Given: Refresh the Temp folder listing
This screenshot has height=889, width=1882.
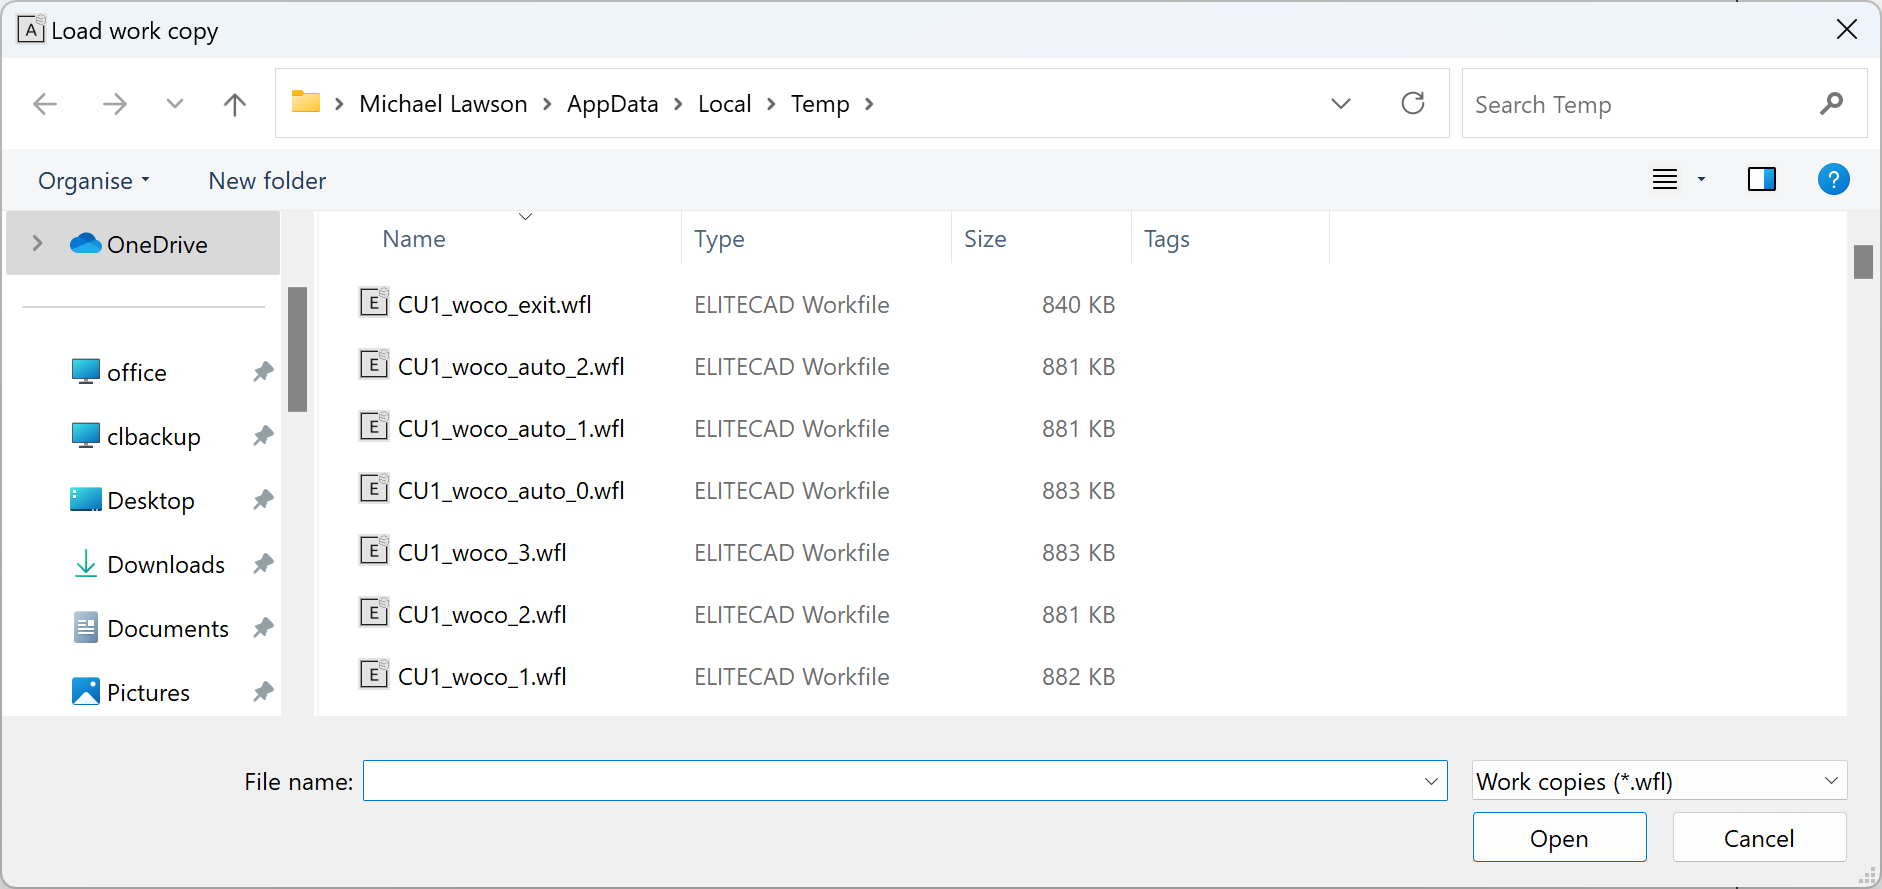Looking at the screenshot, I should (1412, 104).
